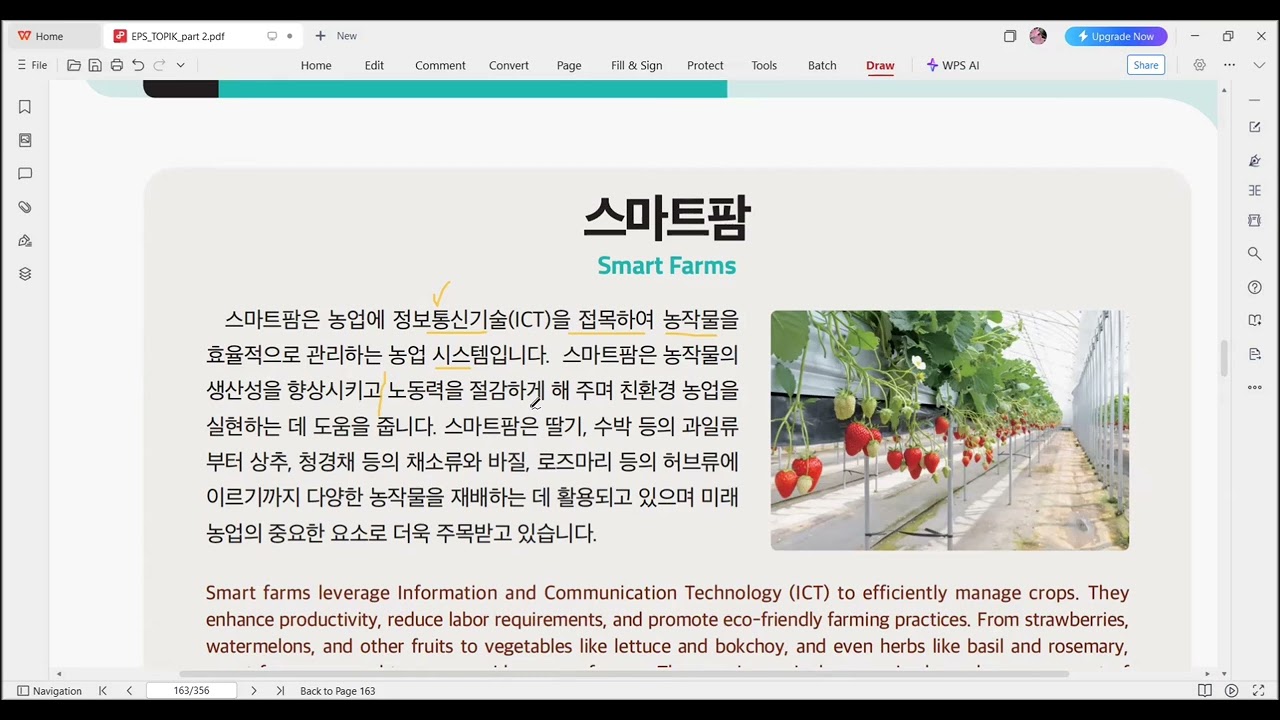
Task: Click the edit note icon in right sidebar
Action: [1255, 127]
